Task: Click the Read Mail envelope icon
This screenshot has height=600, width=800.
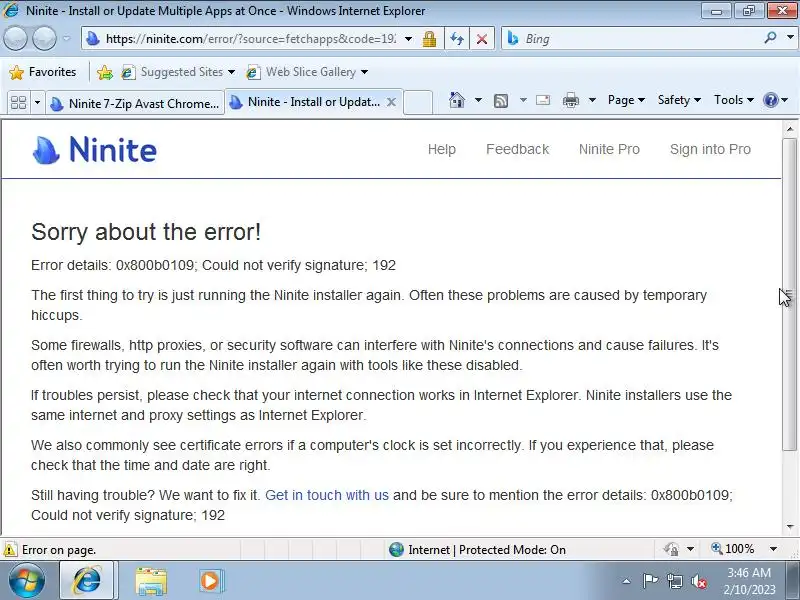Action: [543, 100]
